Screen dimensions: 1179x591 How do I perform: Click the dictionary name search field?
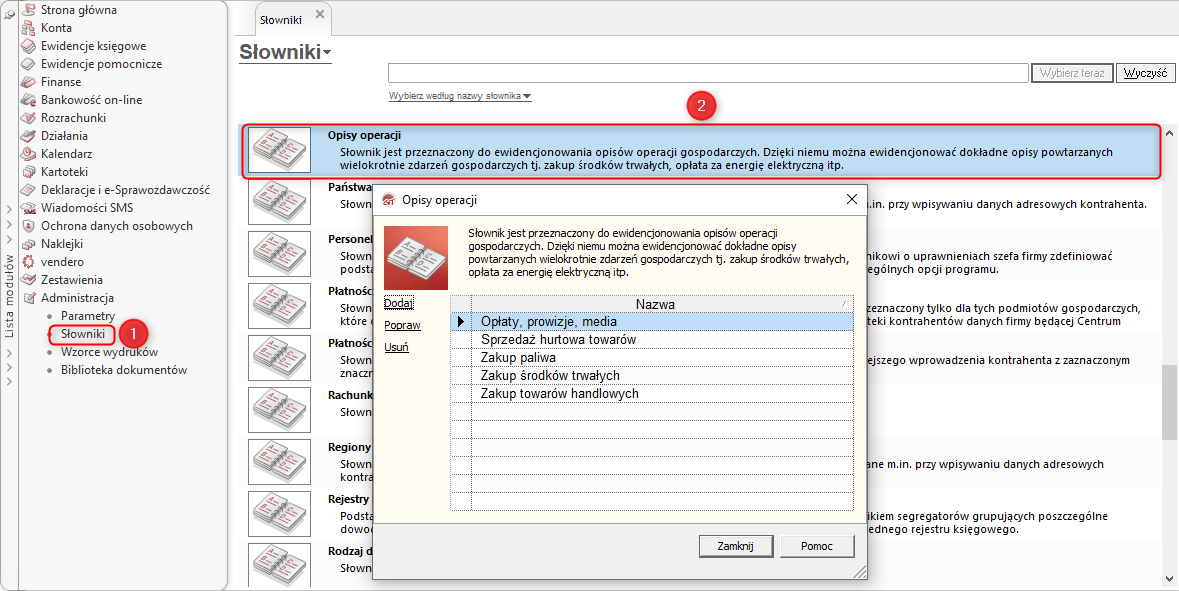point(708,73)
